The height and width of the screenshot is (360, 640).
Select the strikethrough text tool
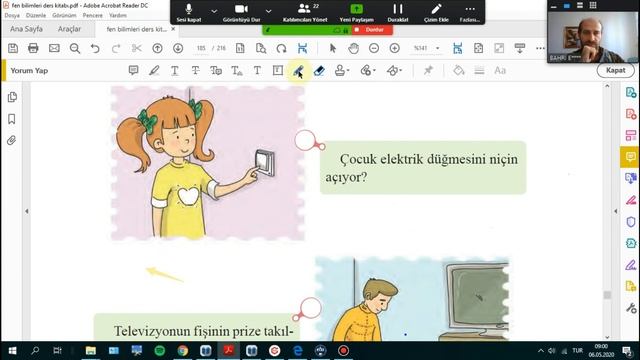tap(196, 71)
